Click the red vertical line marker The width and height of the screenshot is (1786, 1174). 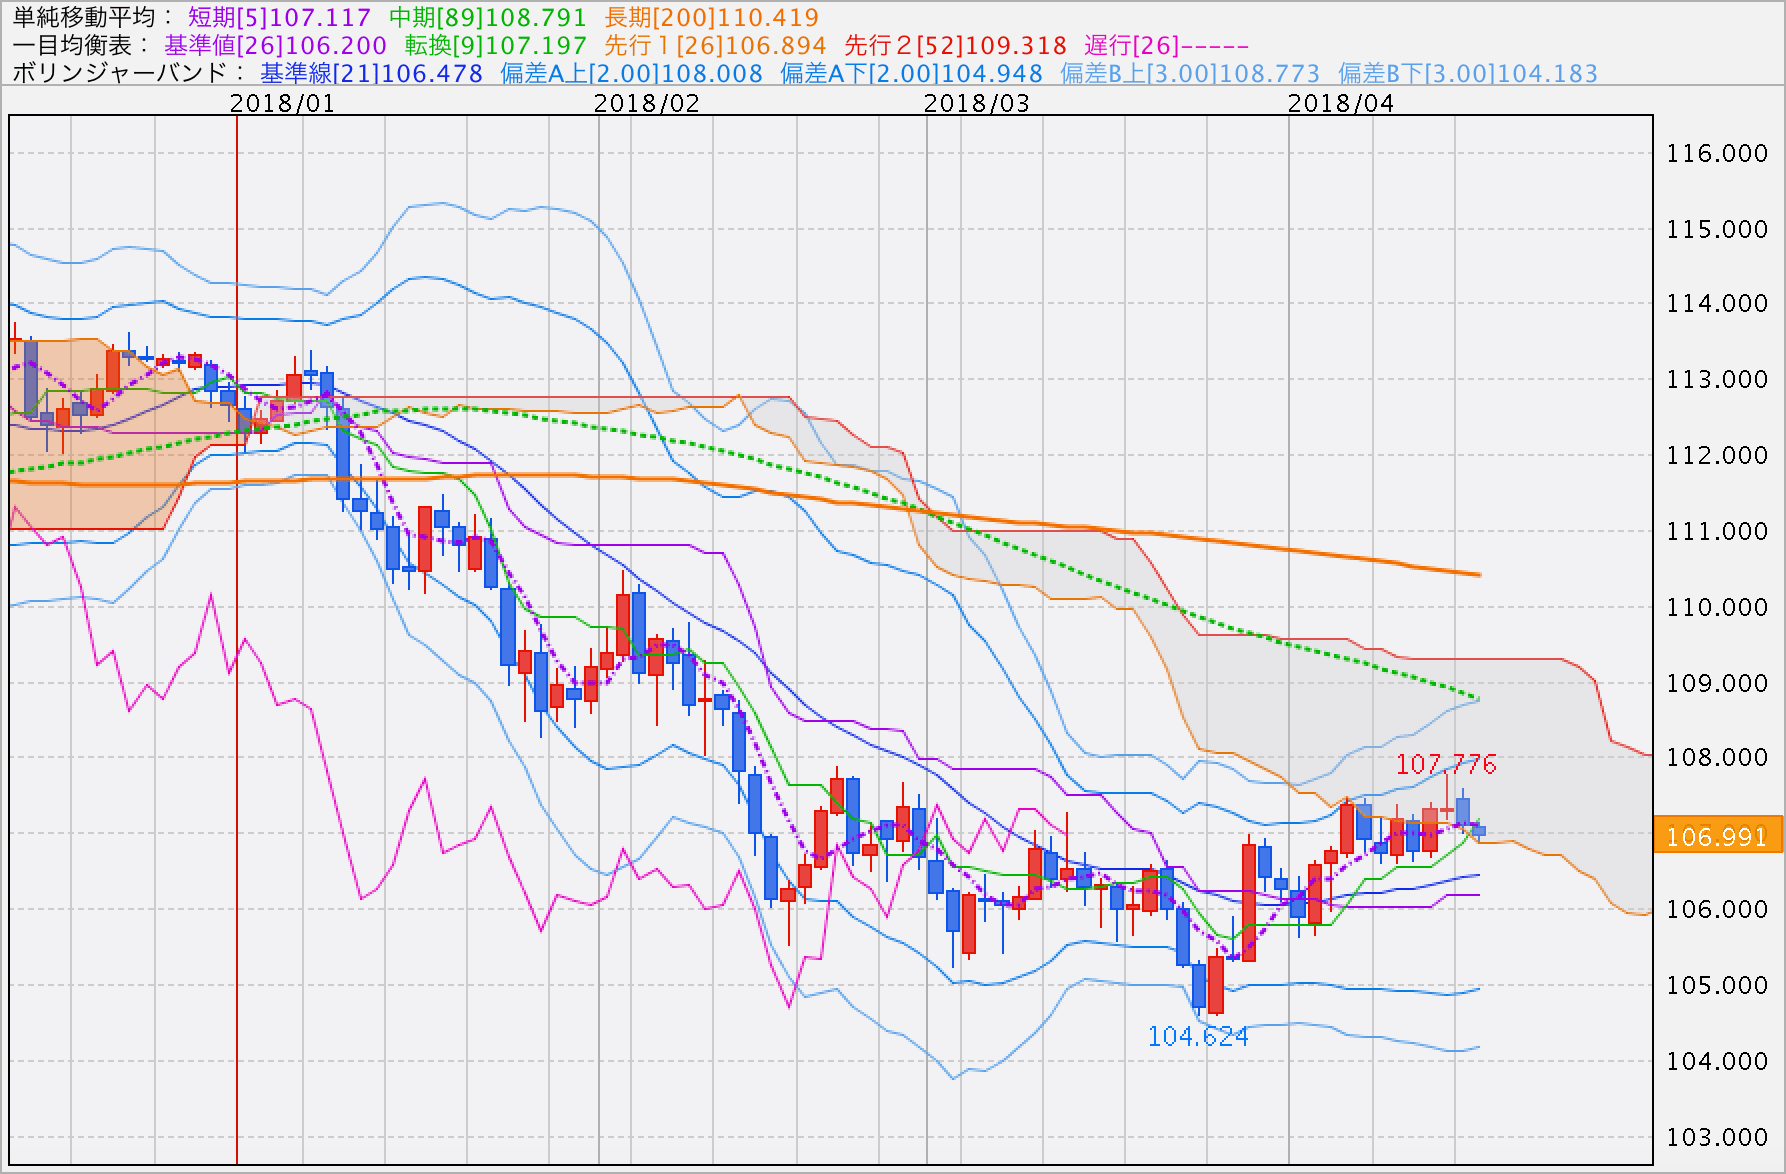[237, 640]
